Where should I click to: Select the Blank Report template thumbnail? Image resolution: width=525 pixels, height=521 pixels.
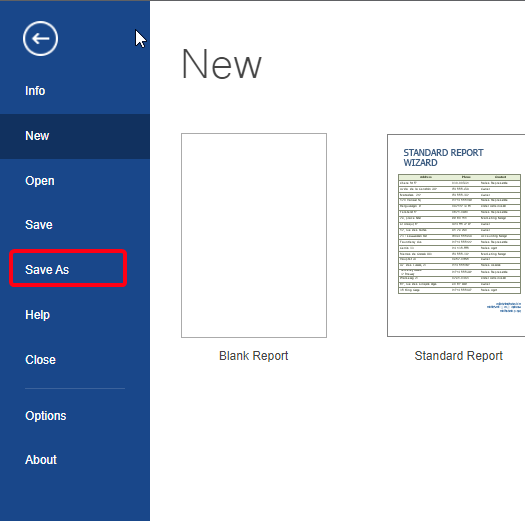click(x=254, y=235)
